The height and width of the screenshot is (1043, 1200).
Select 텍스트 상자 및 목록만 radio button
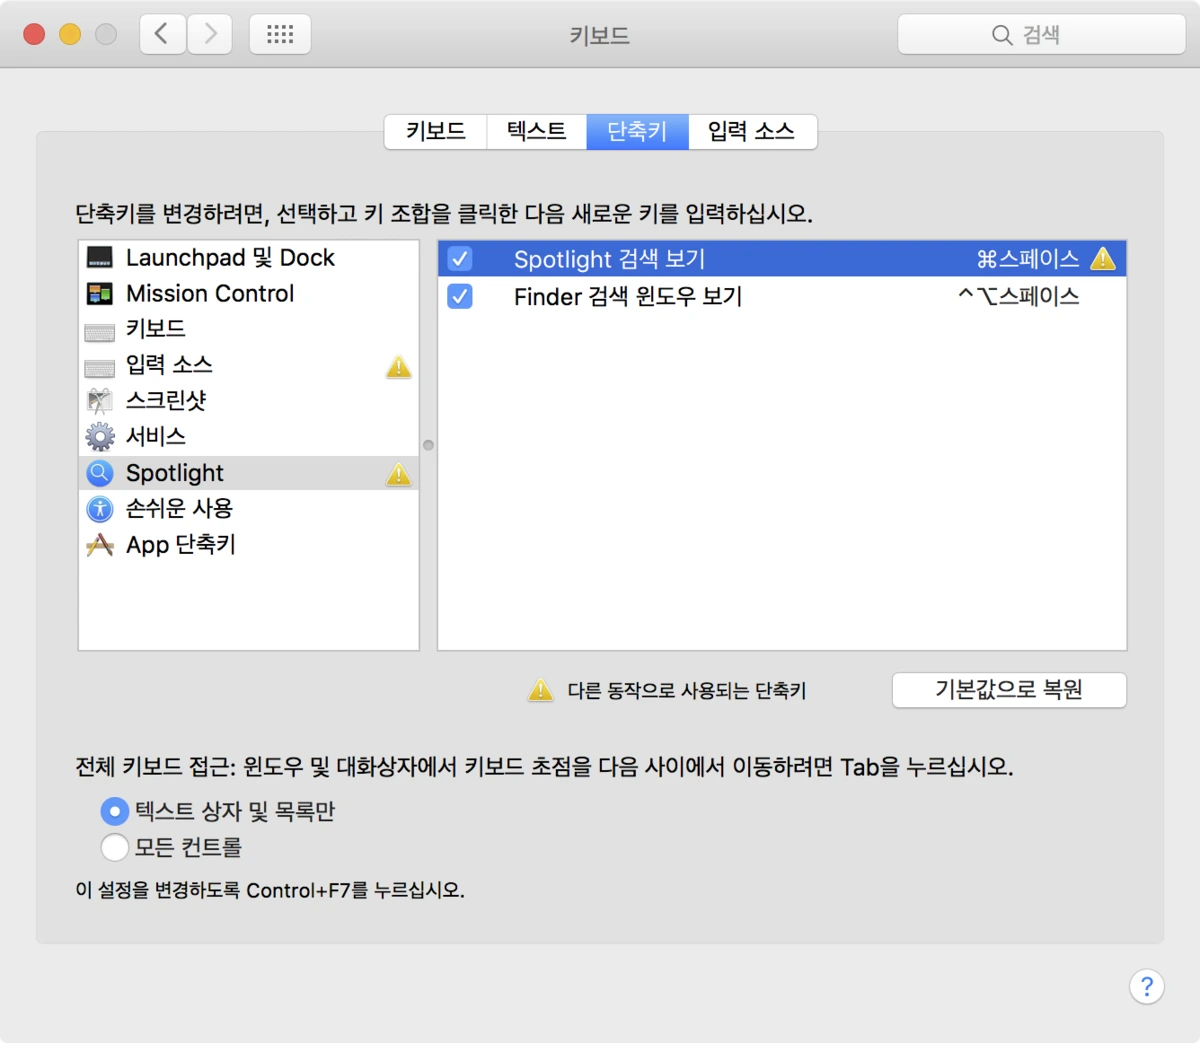(115, 811)
